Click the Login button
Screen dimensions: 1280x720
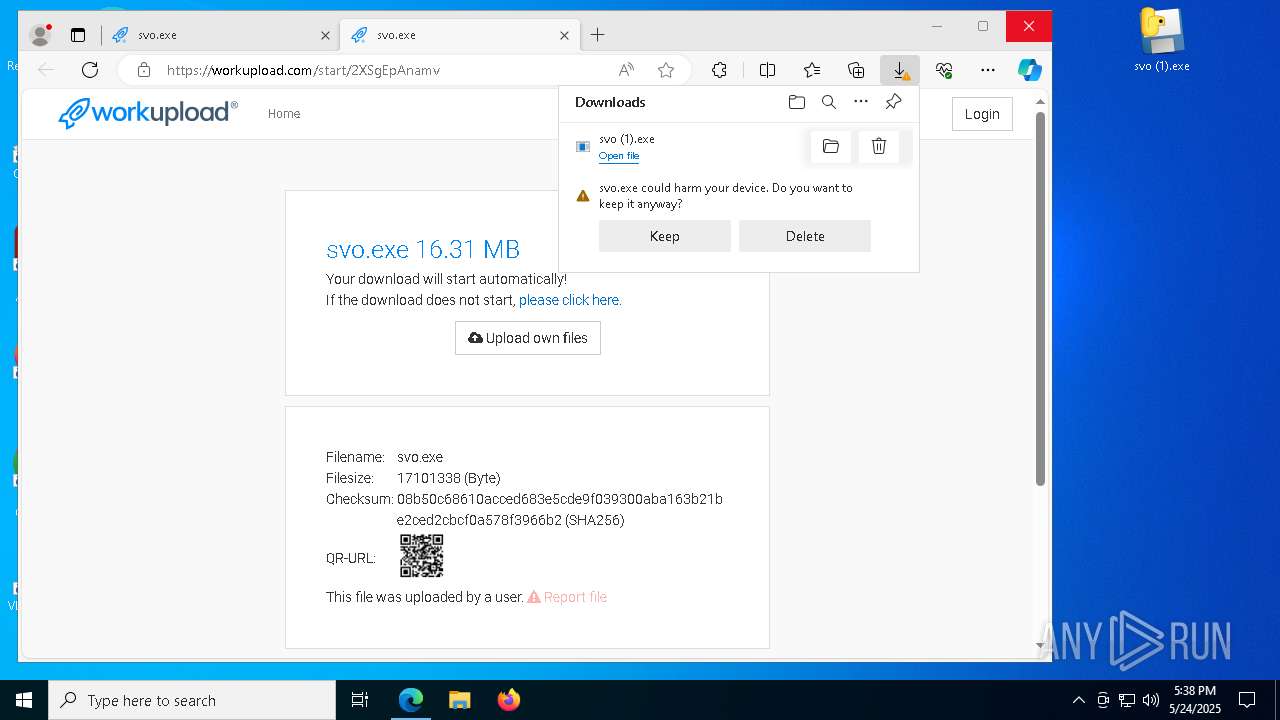(x=982, y=114)
